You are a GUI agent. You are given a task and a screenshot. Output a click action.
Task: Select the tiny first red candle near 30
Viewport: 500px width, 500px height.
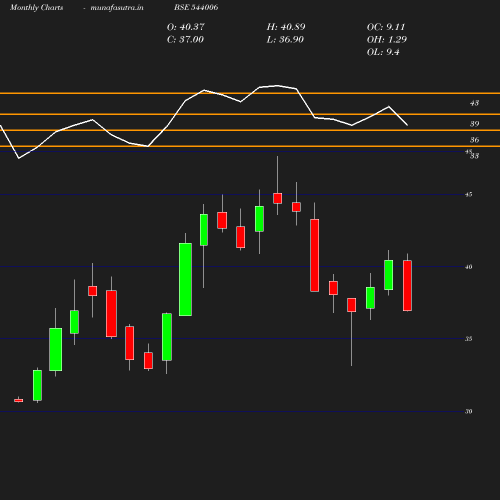(x=19, y=400)
